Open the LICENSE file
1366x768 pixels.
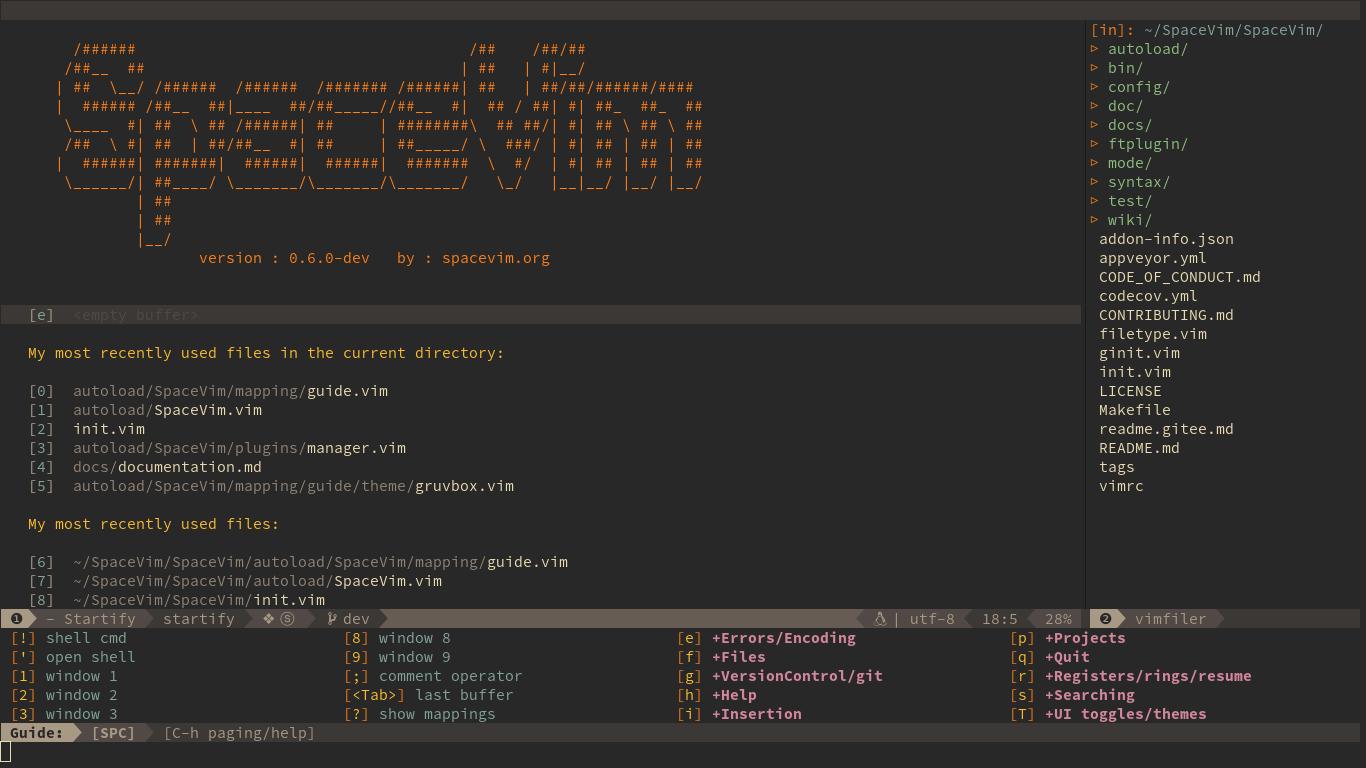(1130, 391)
